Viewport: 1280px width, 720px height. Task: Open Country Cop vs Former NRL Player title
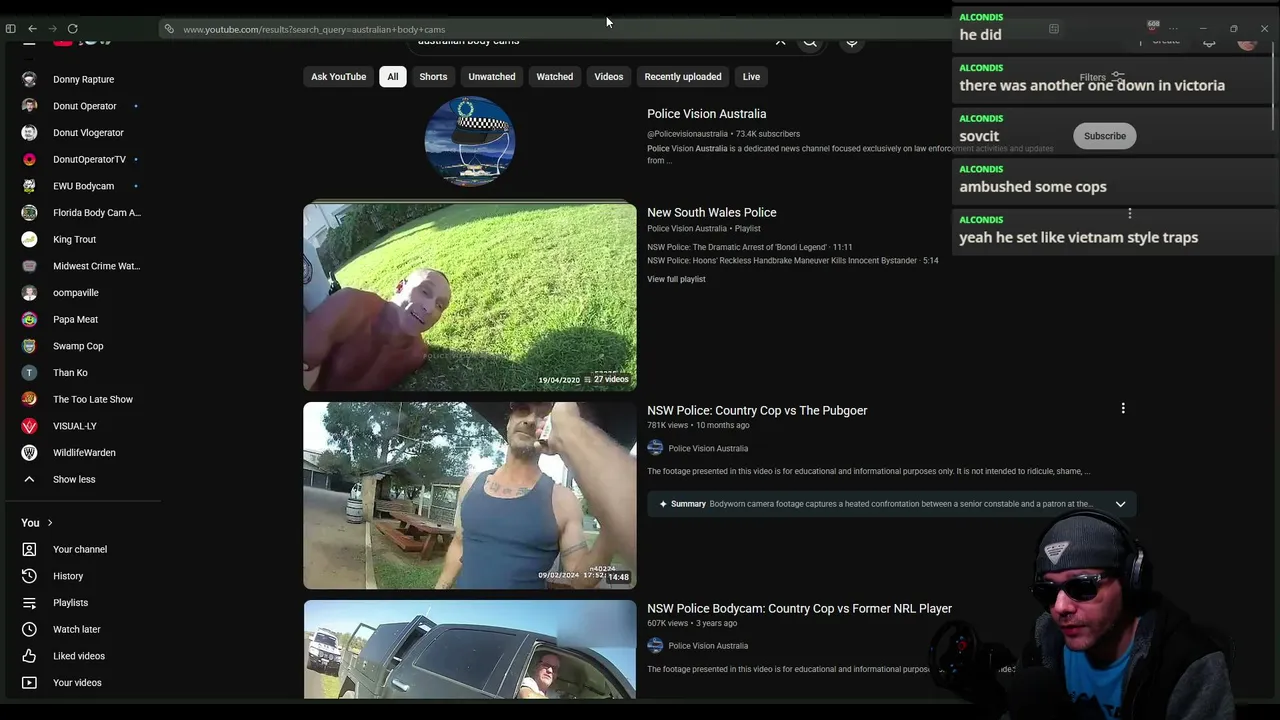click(x=799, y=608)
